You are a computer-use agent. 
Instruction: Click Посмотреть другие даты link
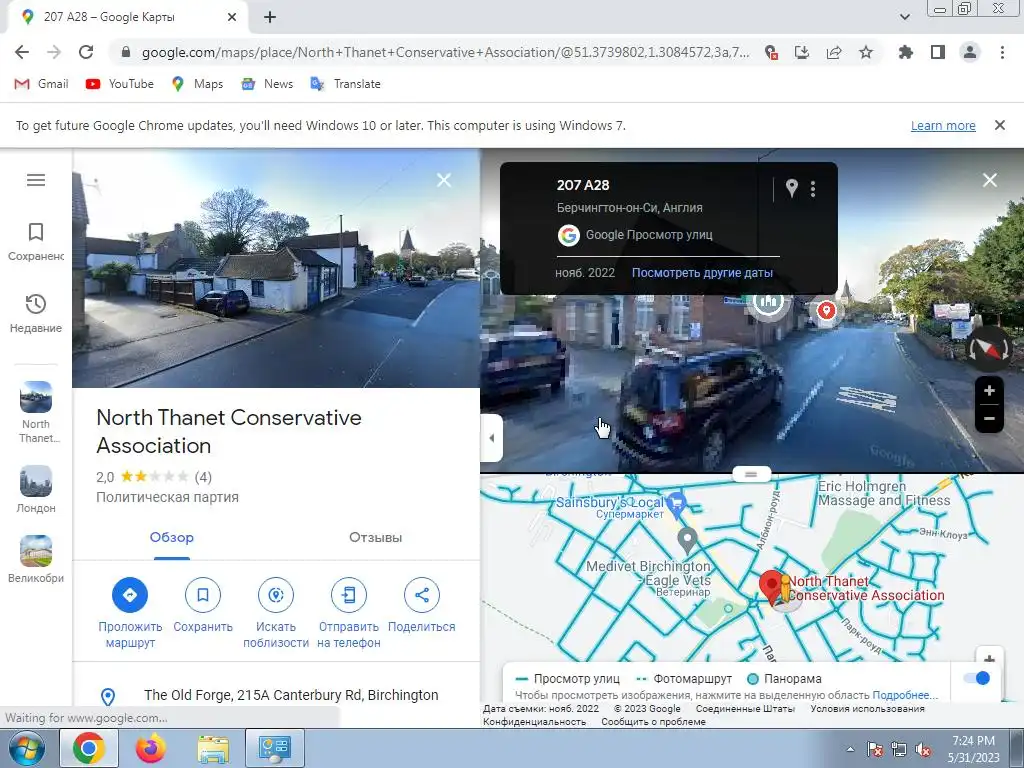702,273
